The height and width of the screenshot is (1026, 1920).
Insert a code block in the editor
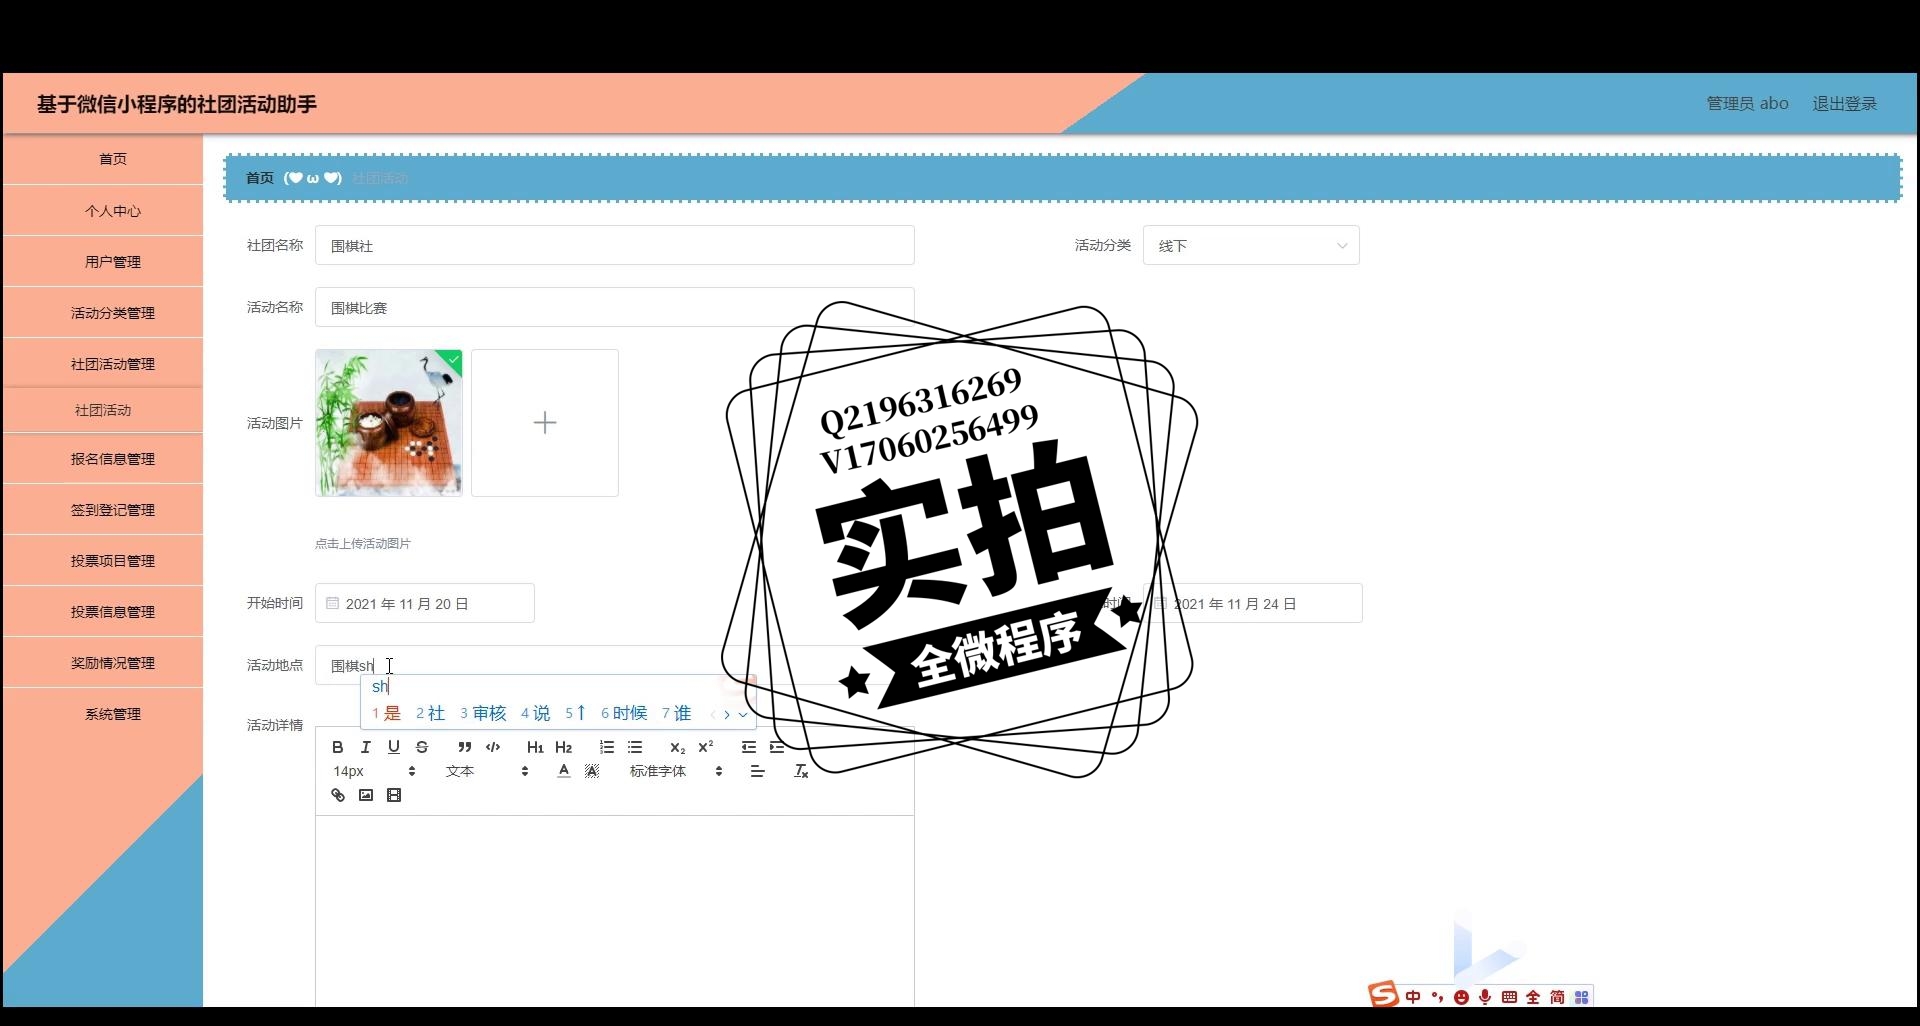tap(493, 747)
